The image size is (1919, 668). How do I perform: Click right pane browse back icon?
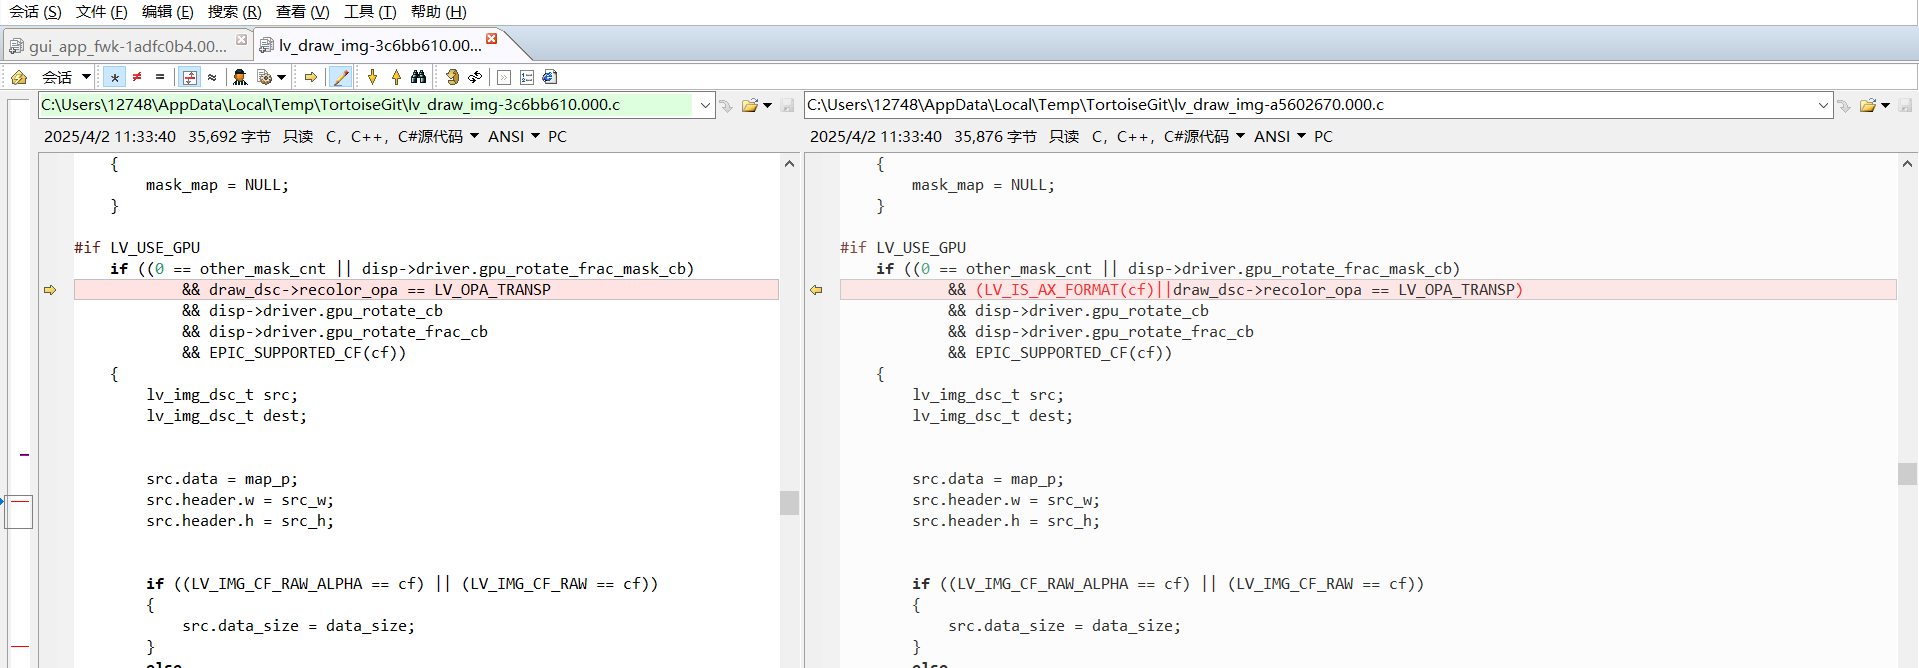[1844, 105]
